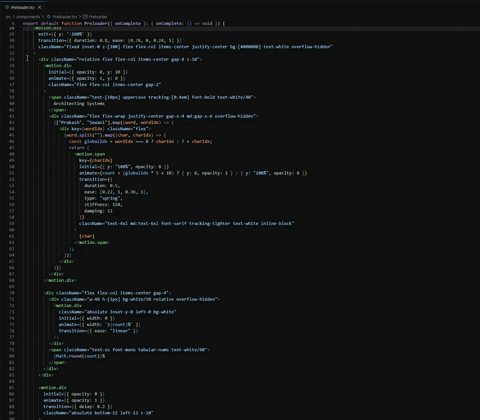Open the Preloader symbol breadcrumb
Viewport: 480px width, 420px height.
click(98, 17)
